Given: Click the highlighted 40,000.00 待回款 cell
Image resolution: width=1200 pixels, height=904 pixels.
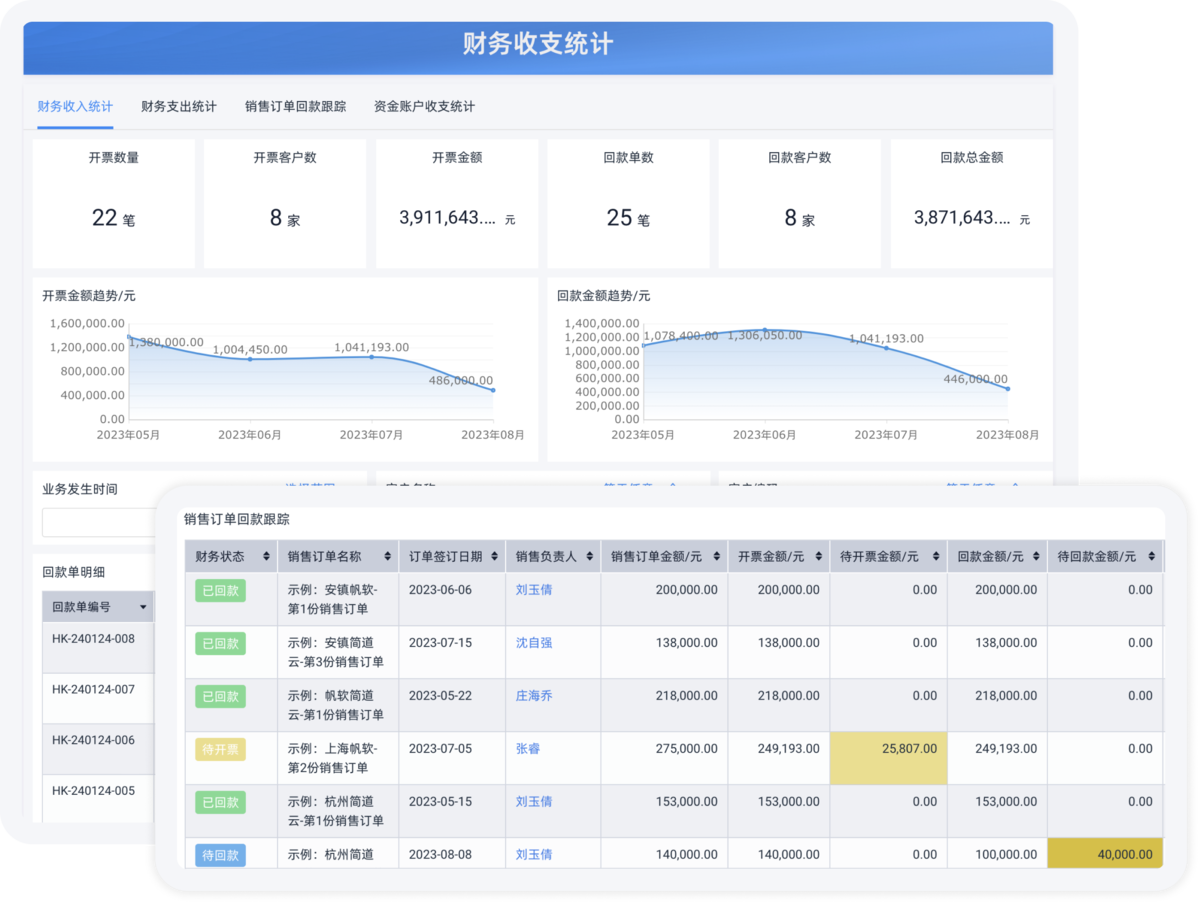Looking at the screenshot, I should pyautogui.click(x=1105, y=853).
